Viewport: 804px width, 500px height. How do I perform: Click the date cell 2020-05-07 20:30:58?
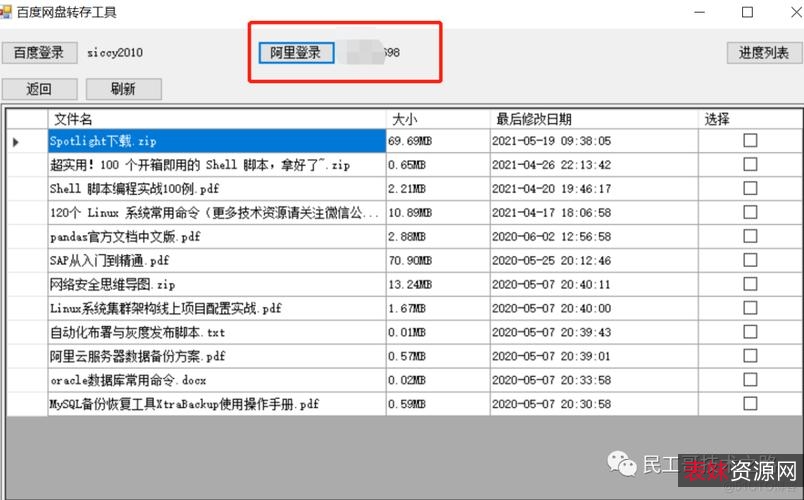[594, 404]
